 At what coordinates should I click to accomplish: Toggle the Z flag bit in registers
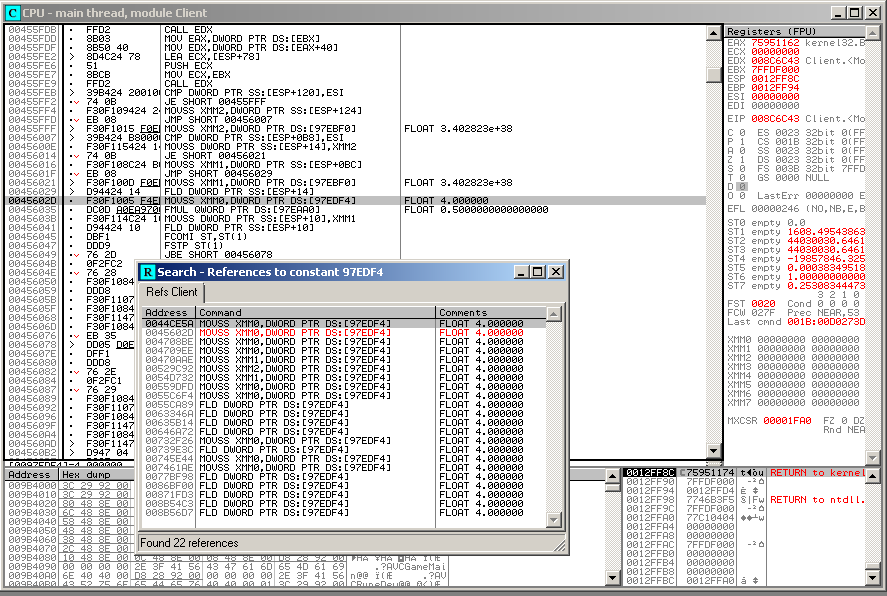740,159
